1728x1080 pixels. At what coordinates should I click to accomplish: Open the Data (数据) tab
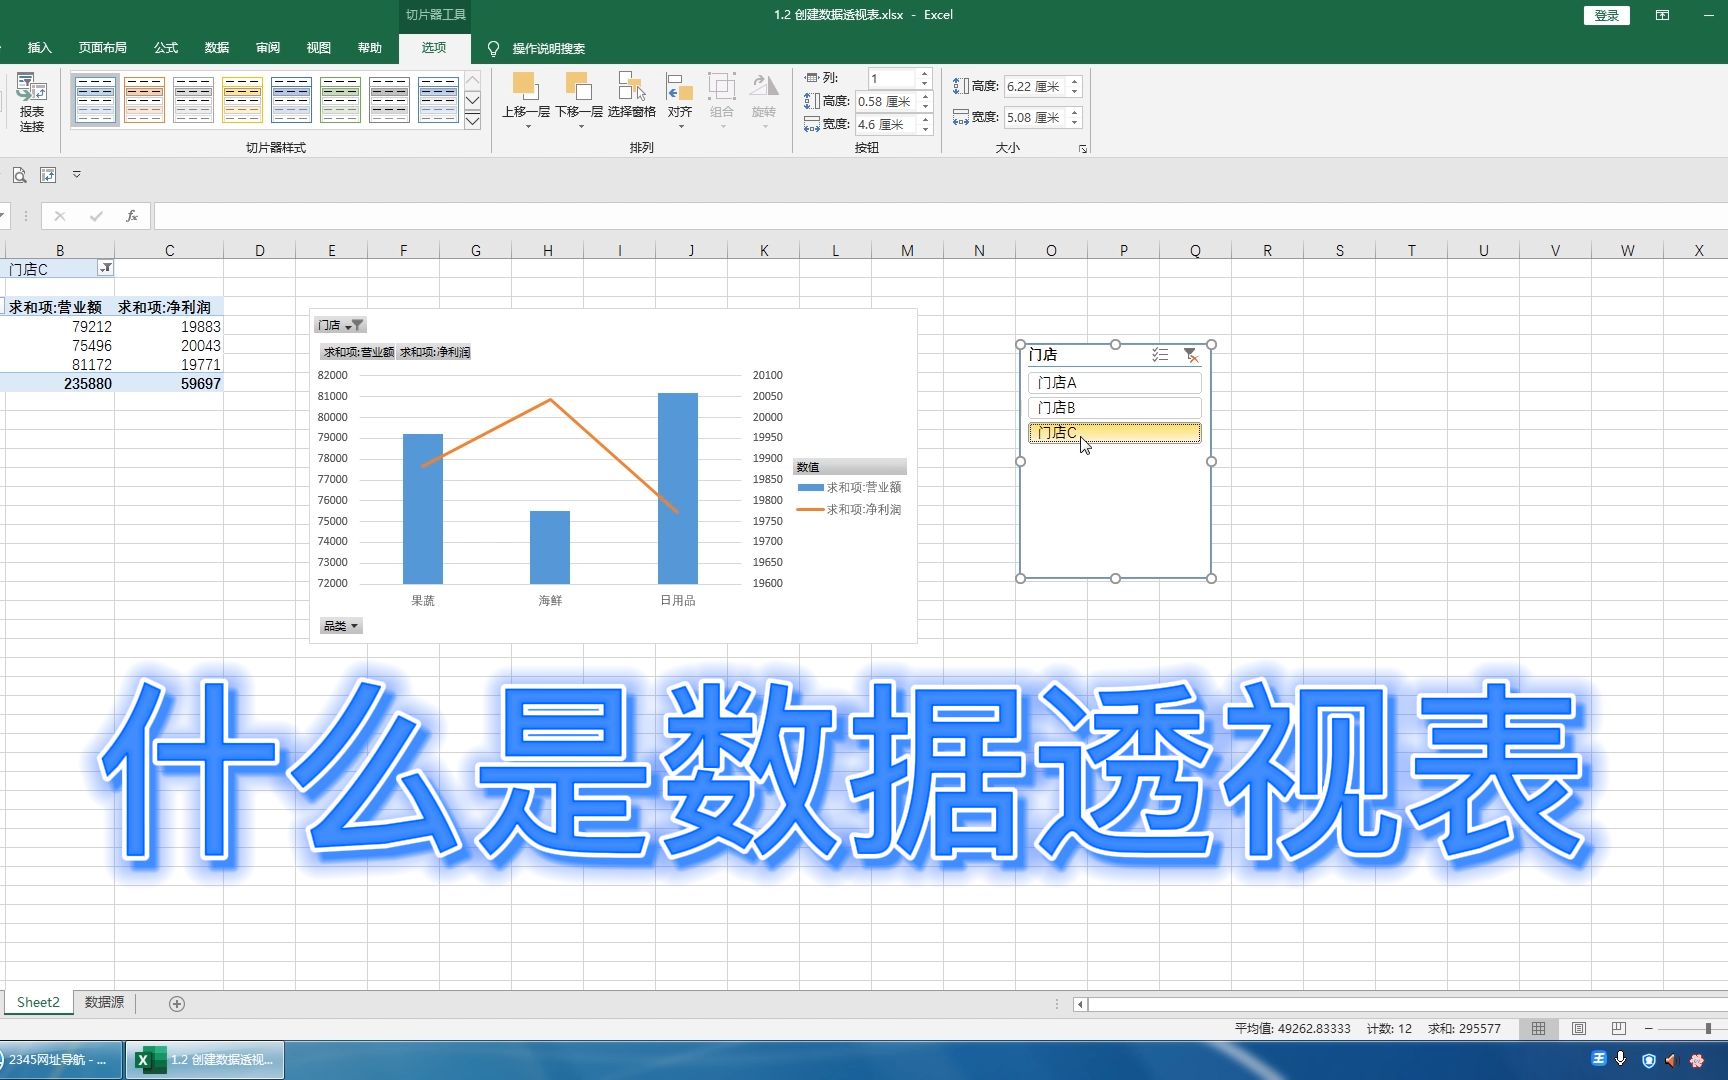[217, 48]
